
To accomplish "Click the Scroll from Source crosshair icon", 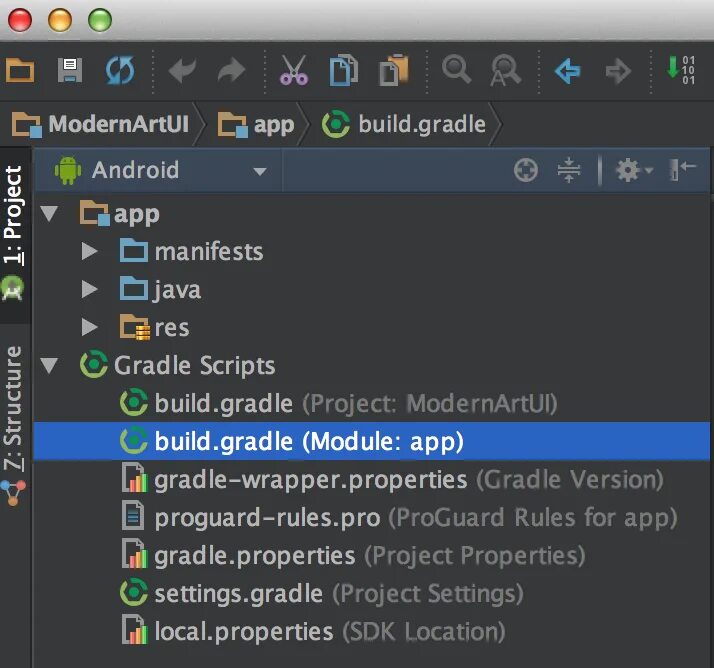I will 526,170.
